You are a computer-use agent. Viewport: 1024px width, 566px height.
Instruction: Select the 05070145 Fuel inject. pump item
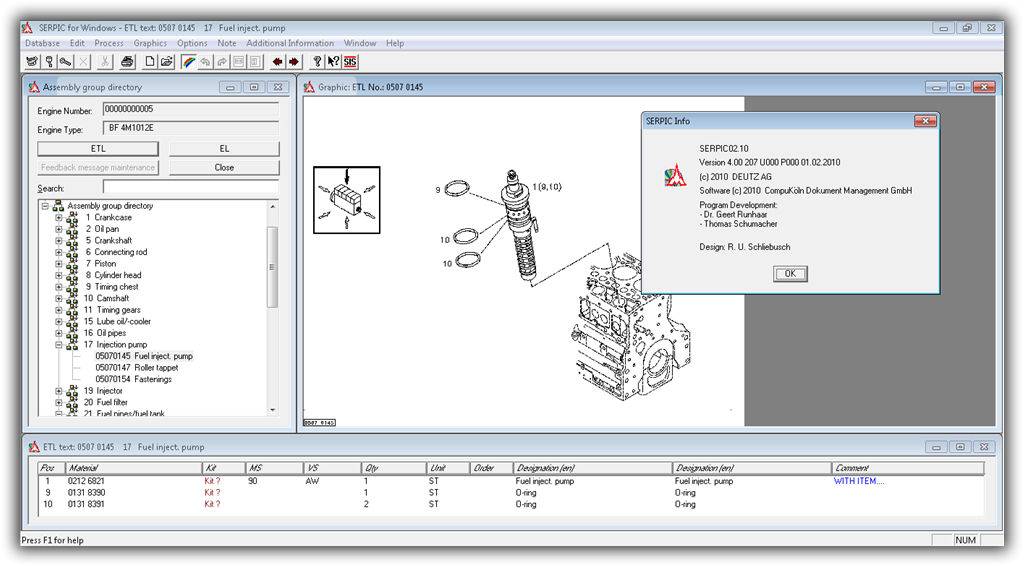[x=144, y=356]
